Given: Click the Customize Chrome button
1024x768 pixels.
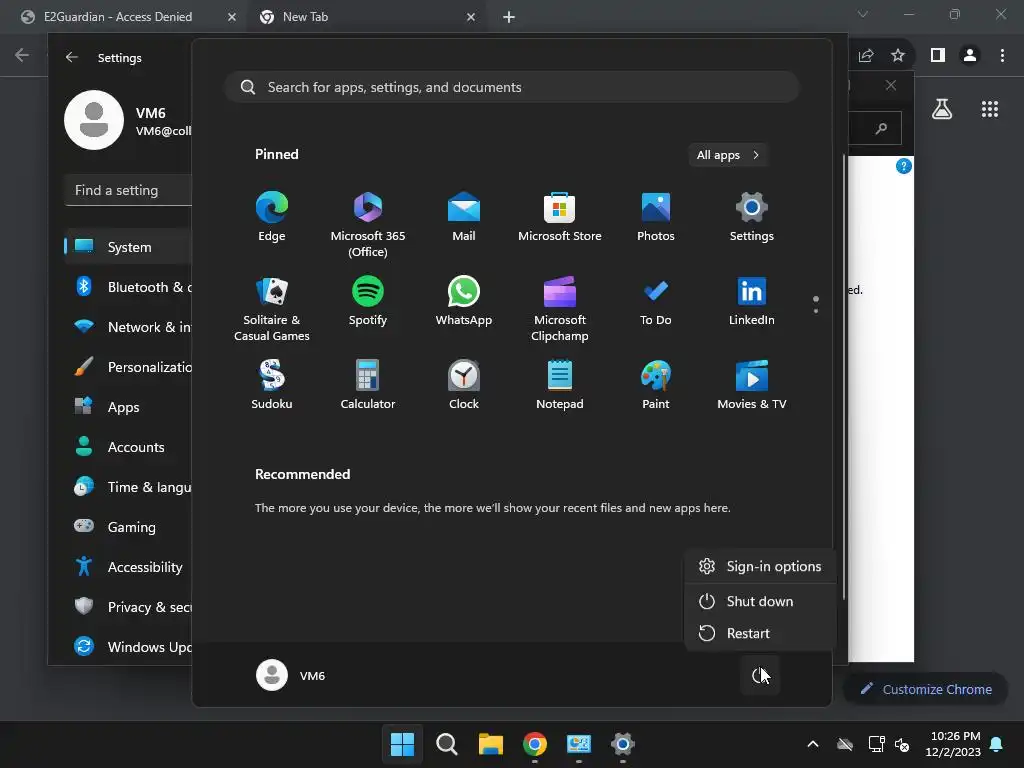Looking at the screenshot, I should pos(926,689).
